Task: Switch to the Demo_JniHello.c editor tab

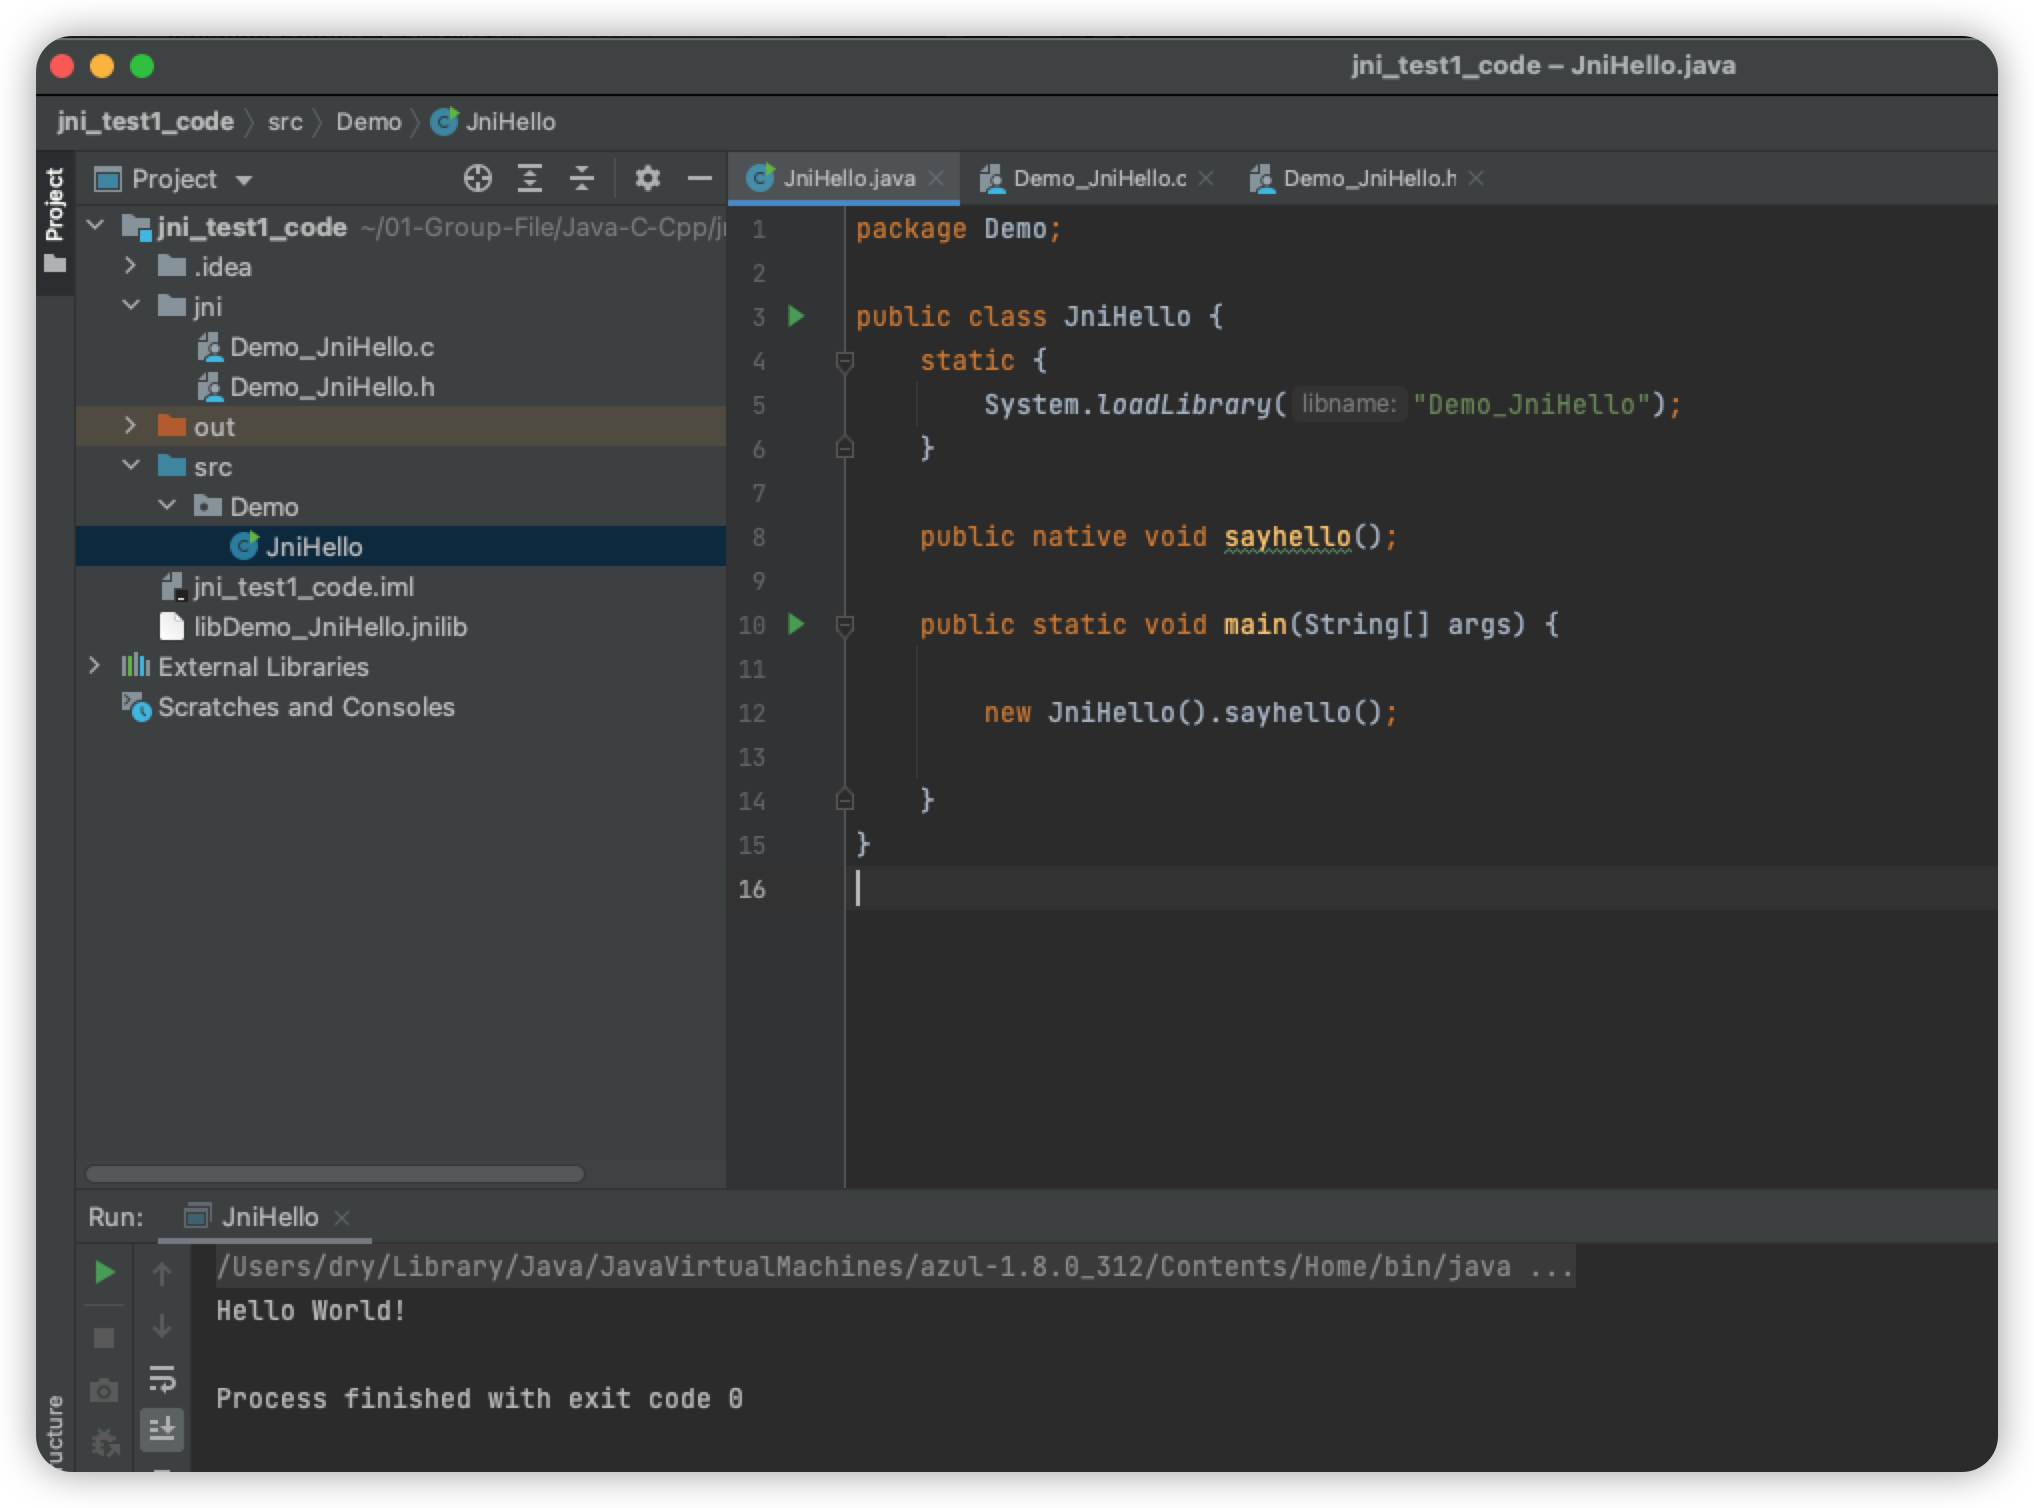Action: point(1098,179)
